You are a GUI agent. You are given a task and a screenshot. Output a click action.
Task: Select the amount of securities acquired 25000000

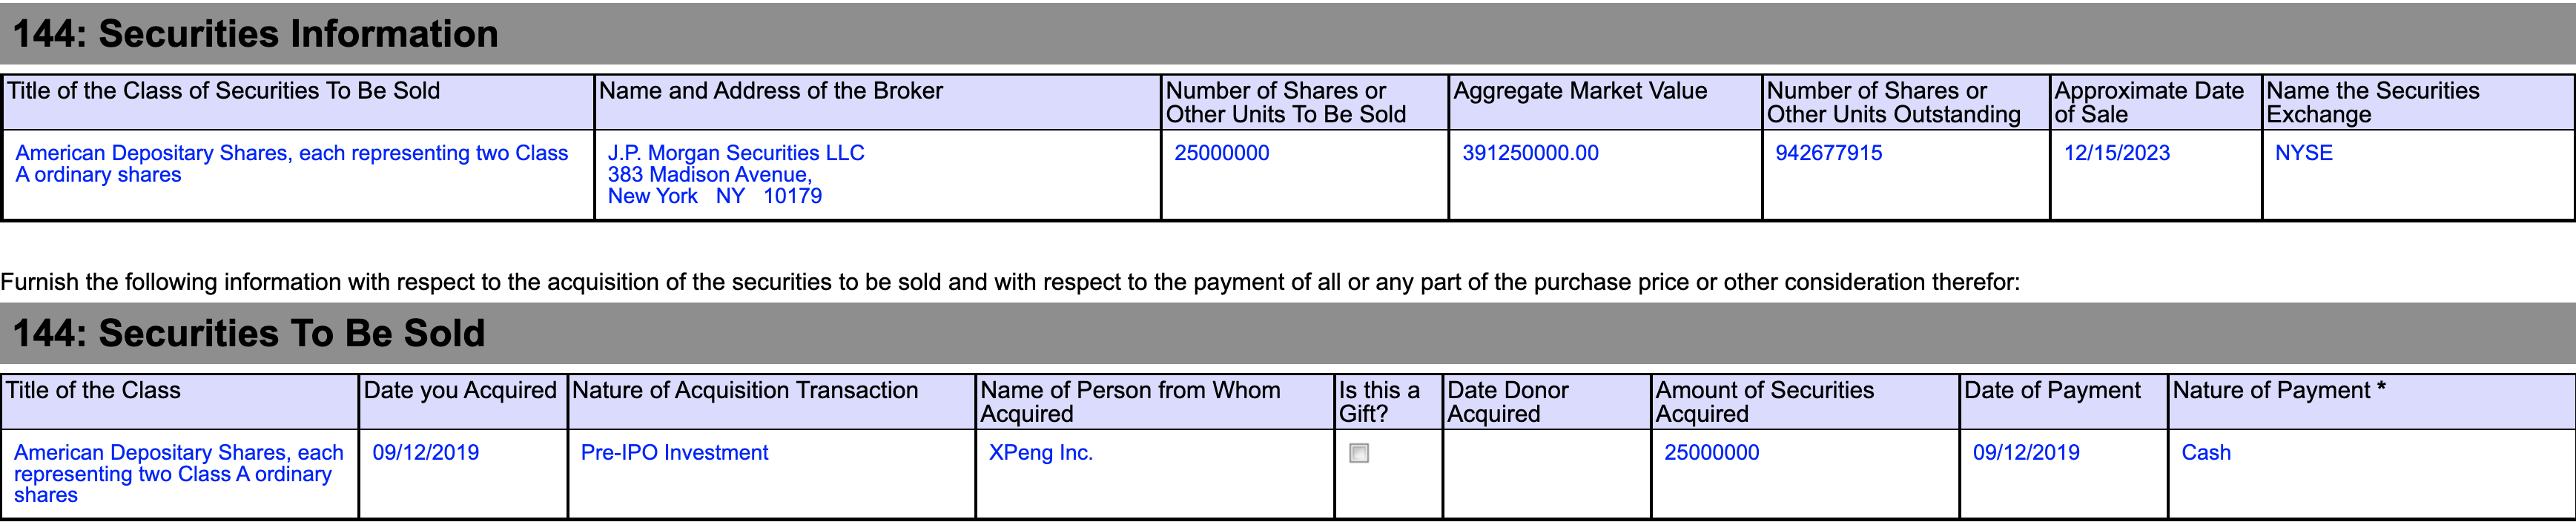coord(1711,452)
